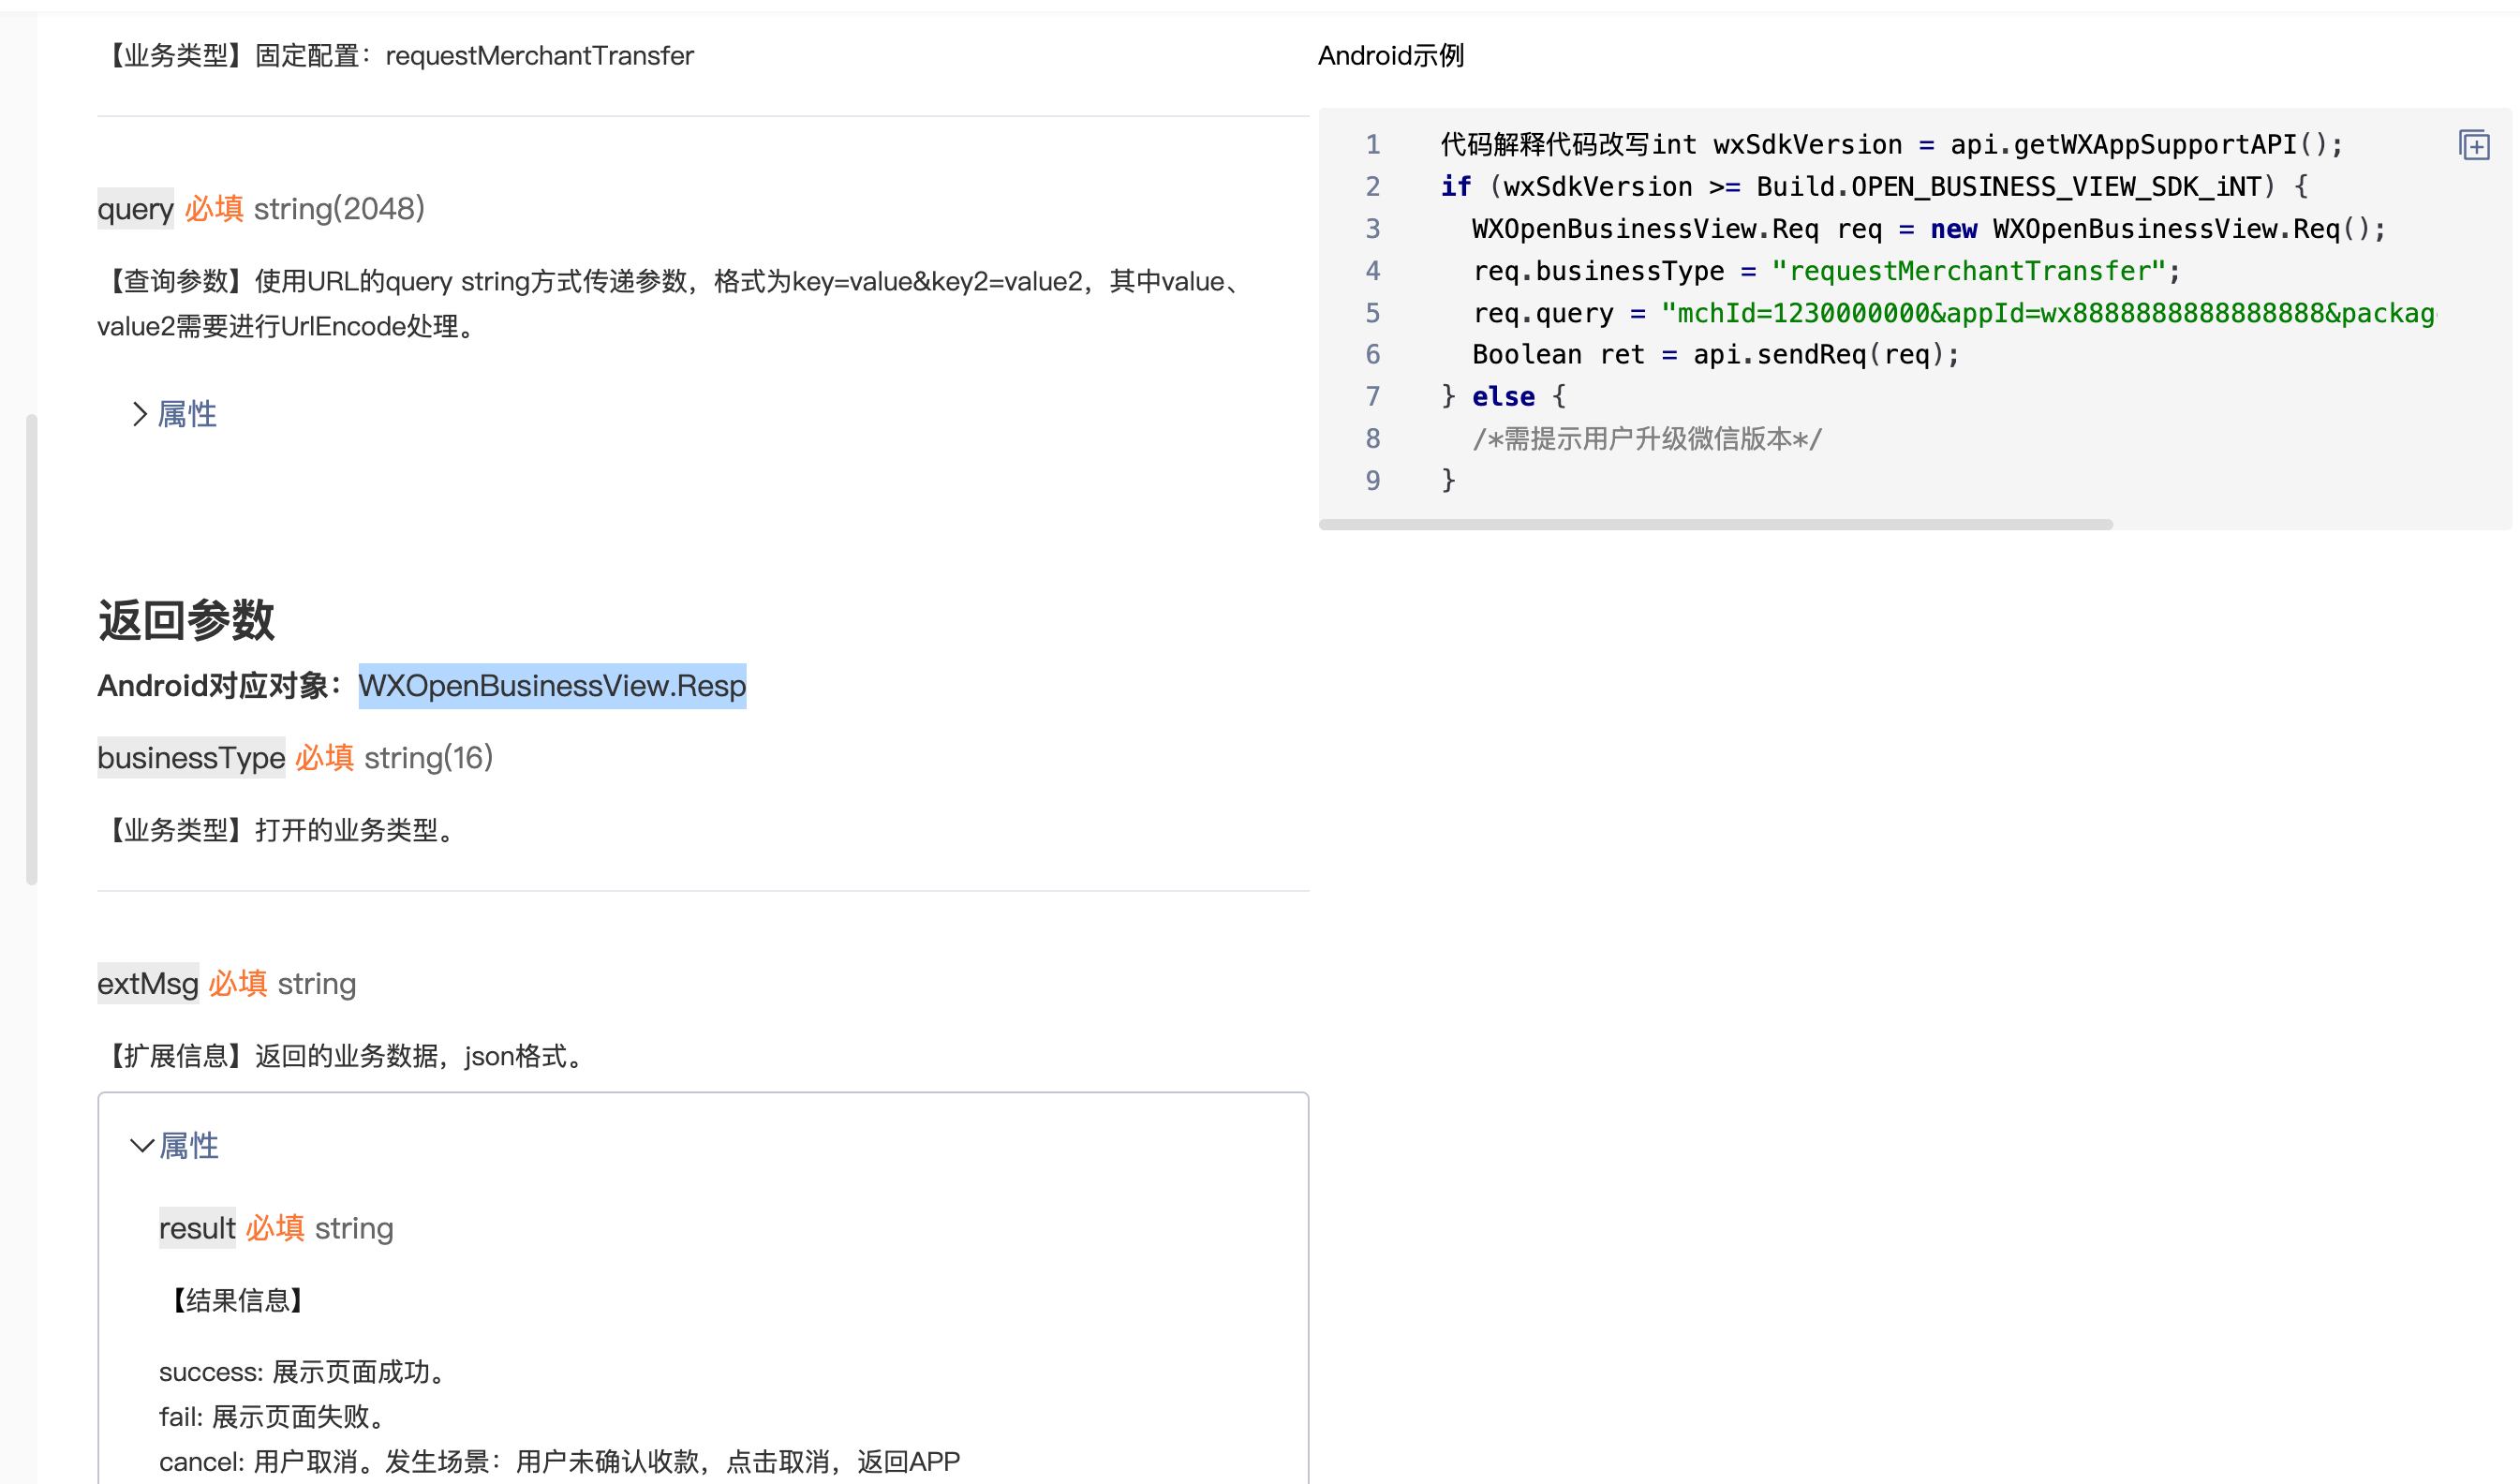2520x1484 pixels.
Task: Click the text 【业务类型】打开的业务类型。
Action: (x=280, y=830)
